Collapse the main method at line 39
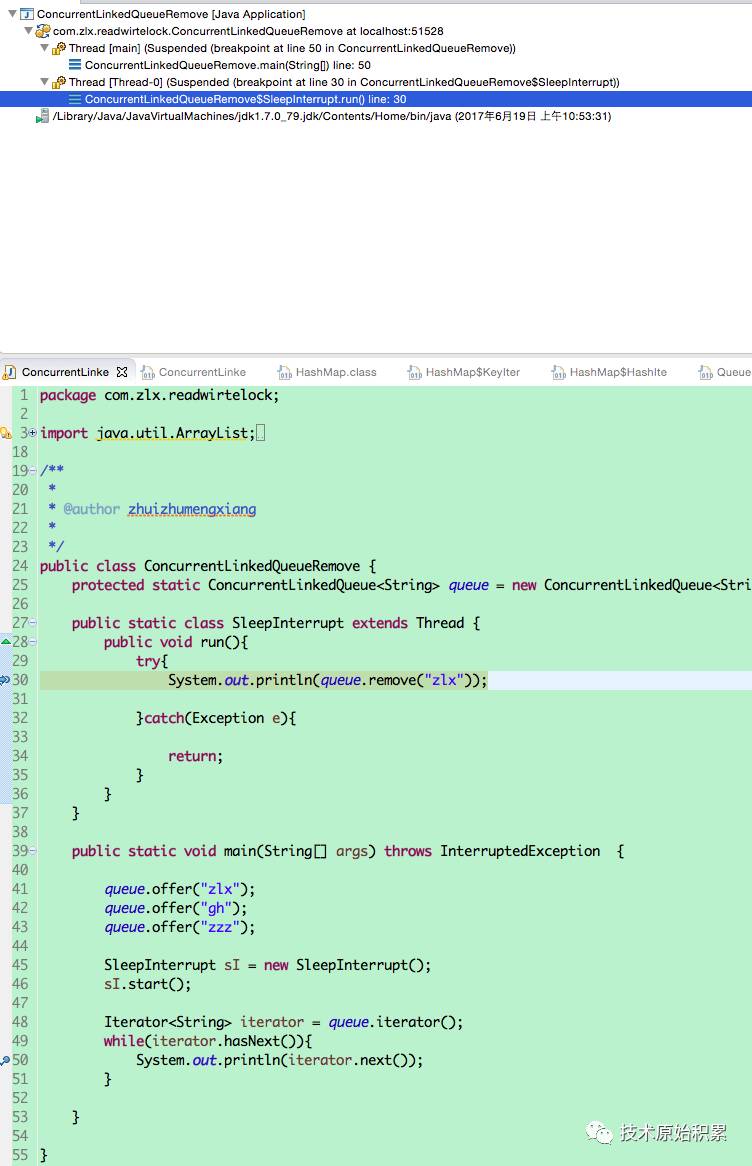This screenshot has width=752, height=1166. [33, 851]
